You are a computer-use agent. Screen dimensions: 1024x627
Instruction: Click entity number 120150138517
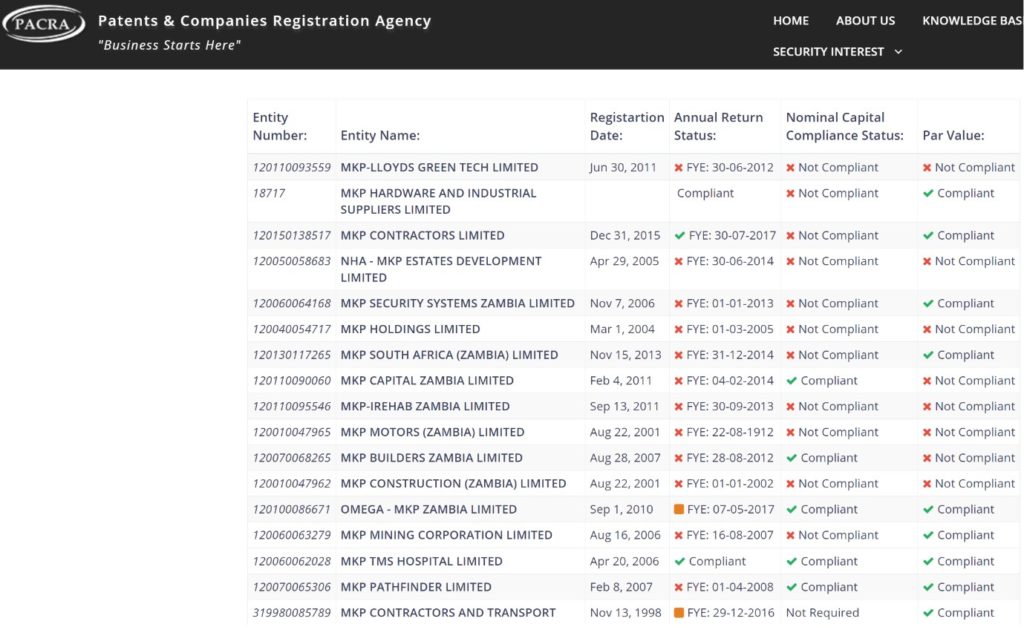click(292, 235)
